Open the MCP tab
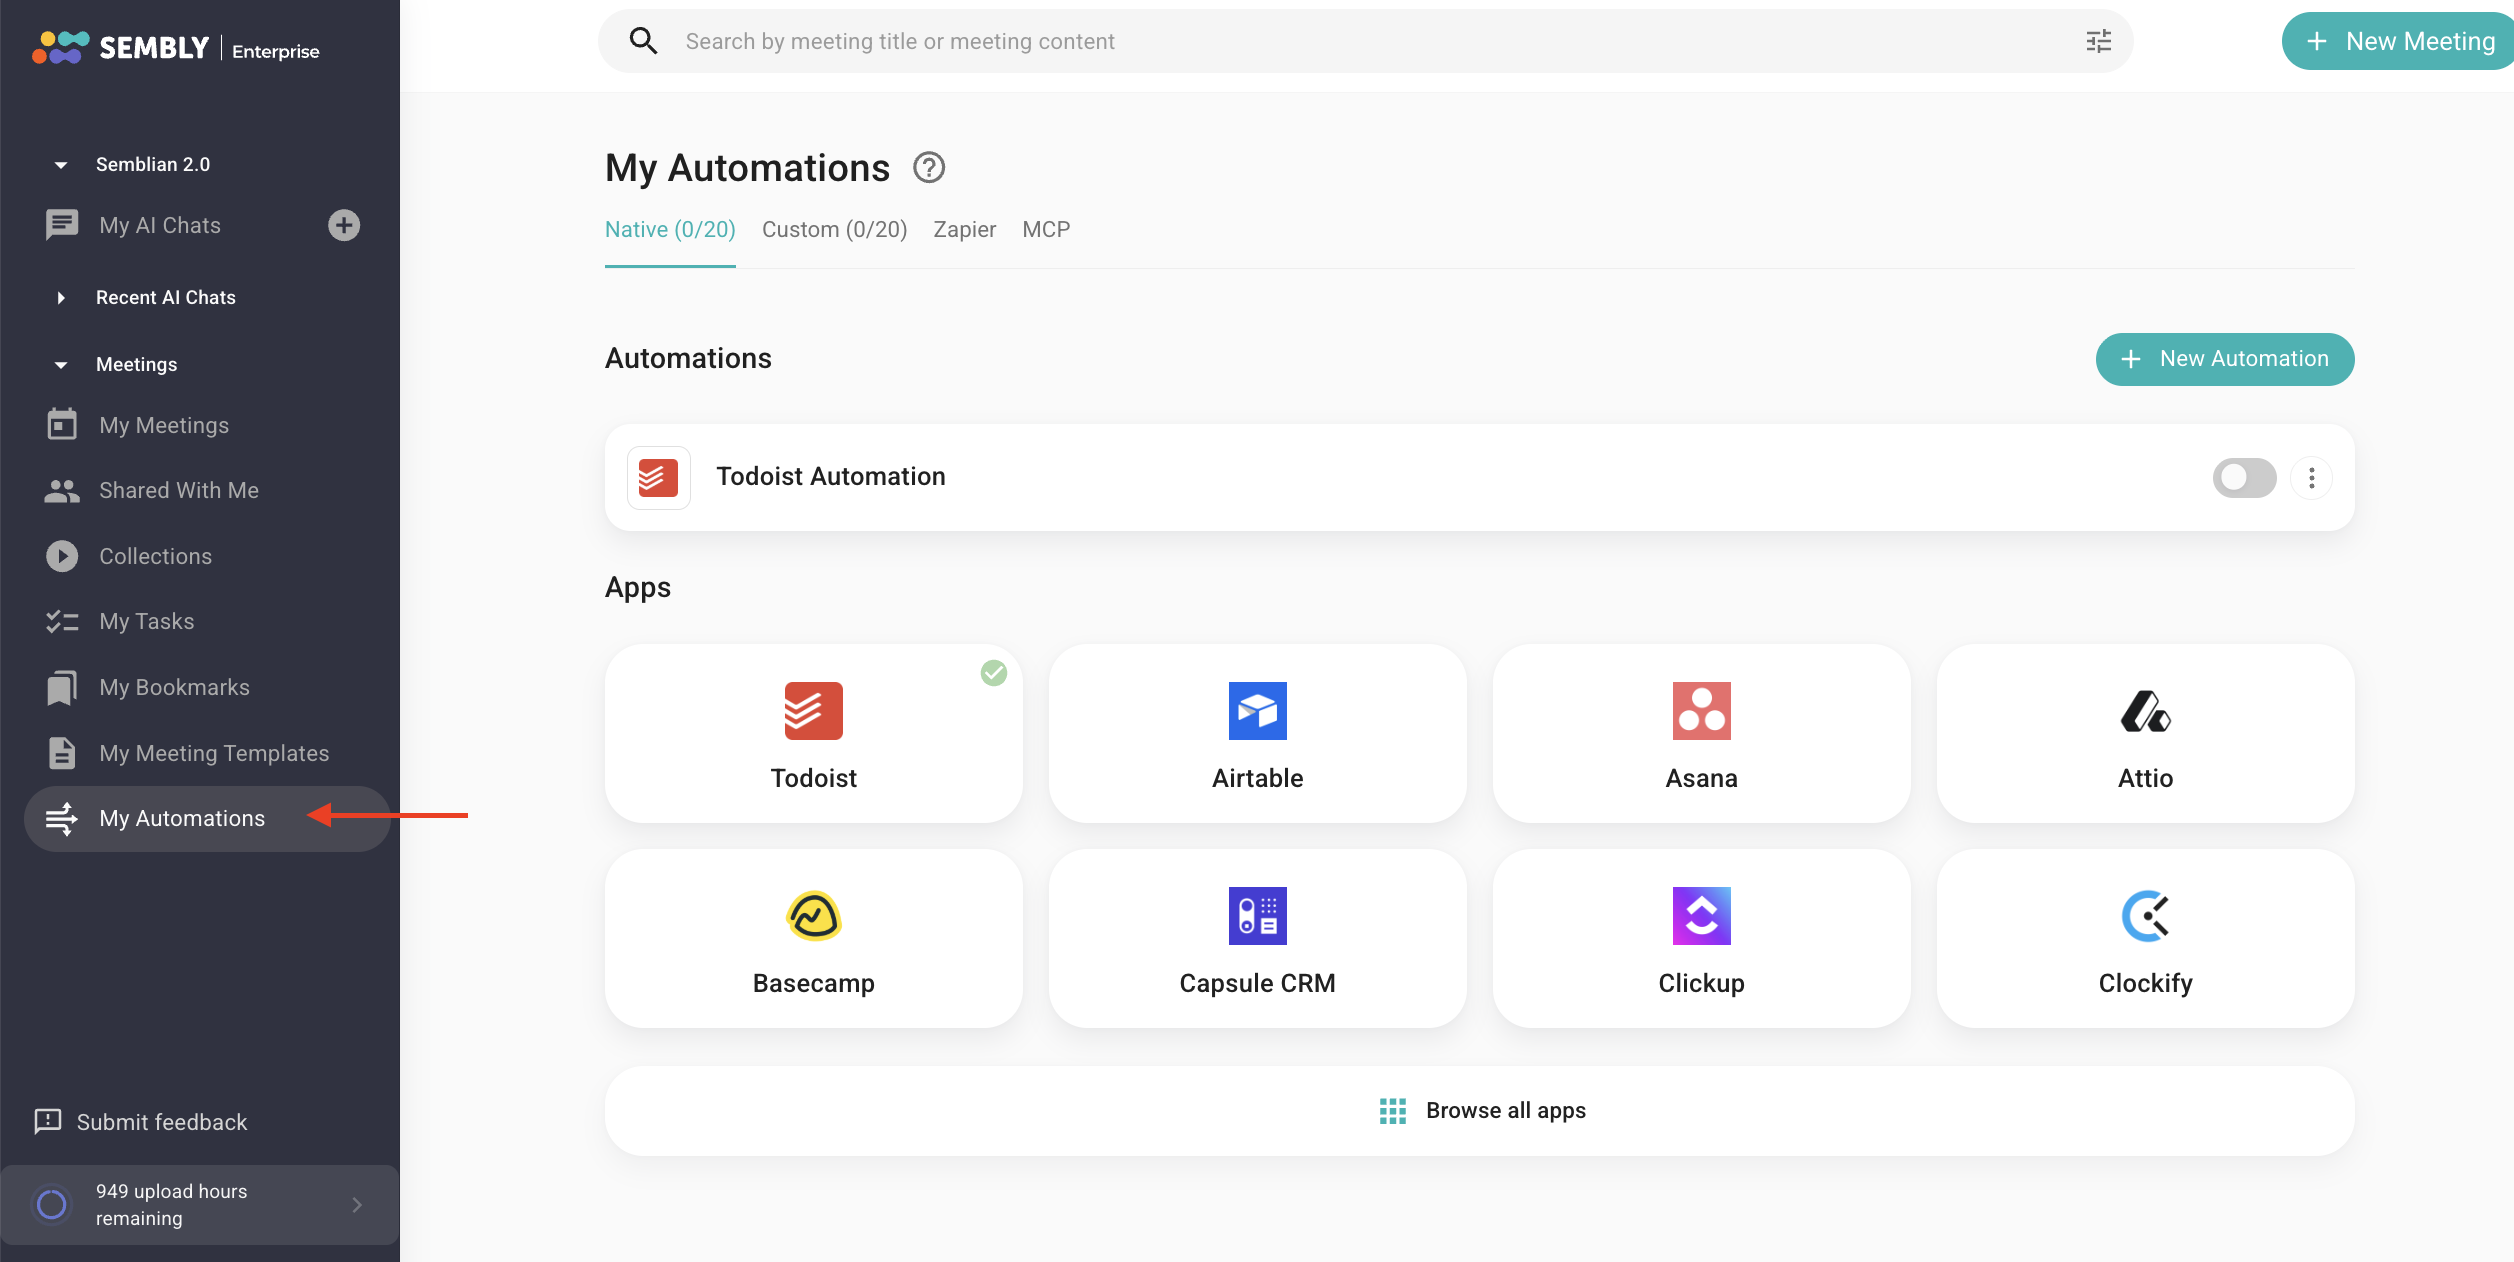 coord(1046,230)
